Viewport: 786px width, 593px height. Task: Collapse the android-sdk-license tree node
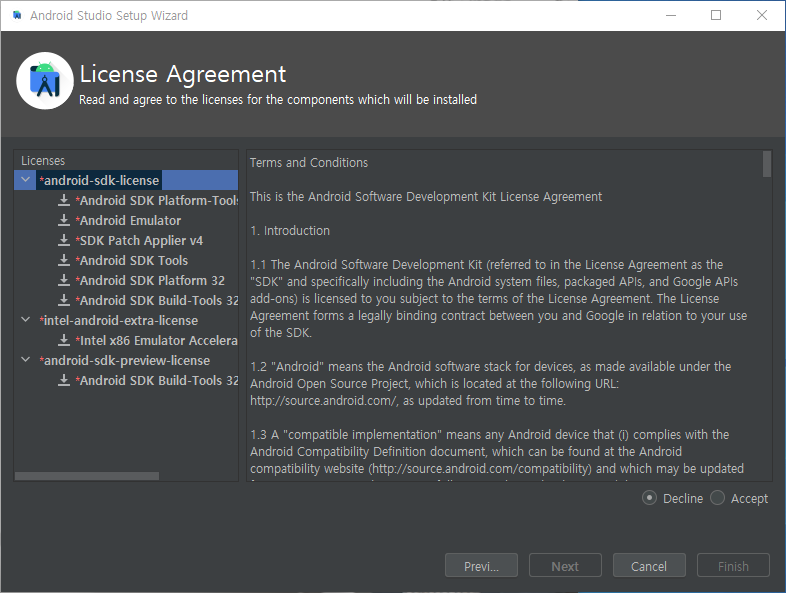[x=26, y=179]
